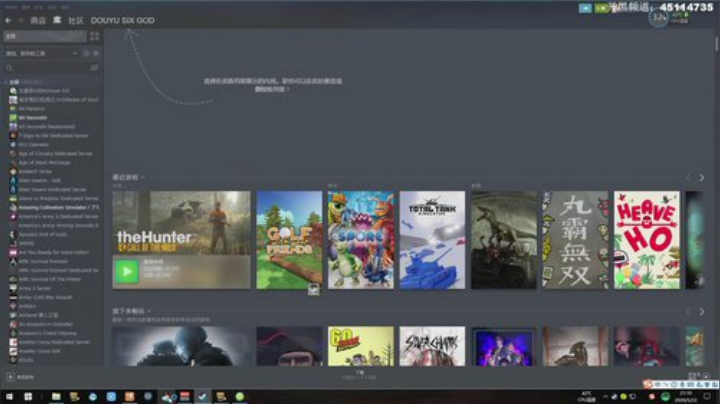
Task: Open the Windows Start menu
Action: [9, 397]
